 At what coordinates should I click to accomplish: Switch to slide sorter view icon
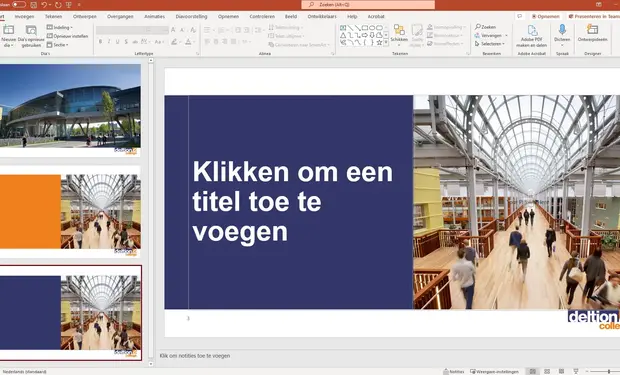[547, 371]
